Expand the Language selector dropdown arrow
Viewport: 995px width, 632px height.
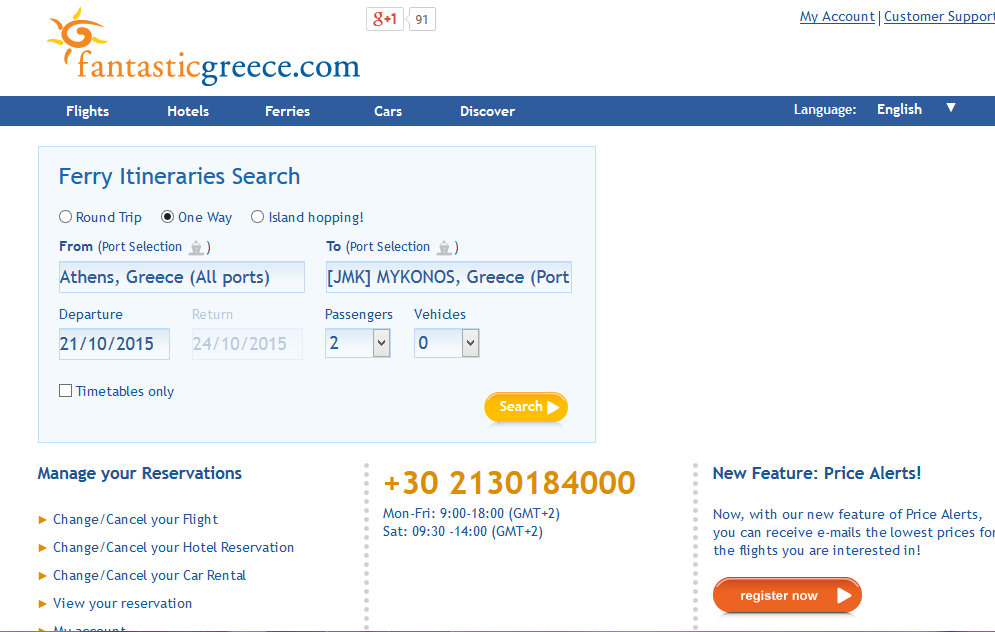tap(951, 108)
